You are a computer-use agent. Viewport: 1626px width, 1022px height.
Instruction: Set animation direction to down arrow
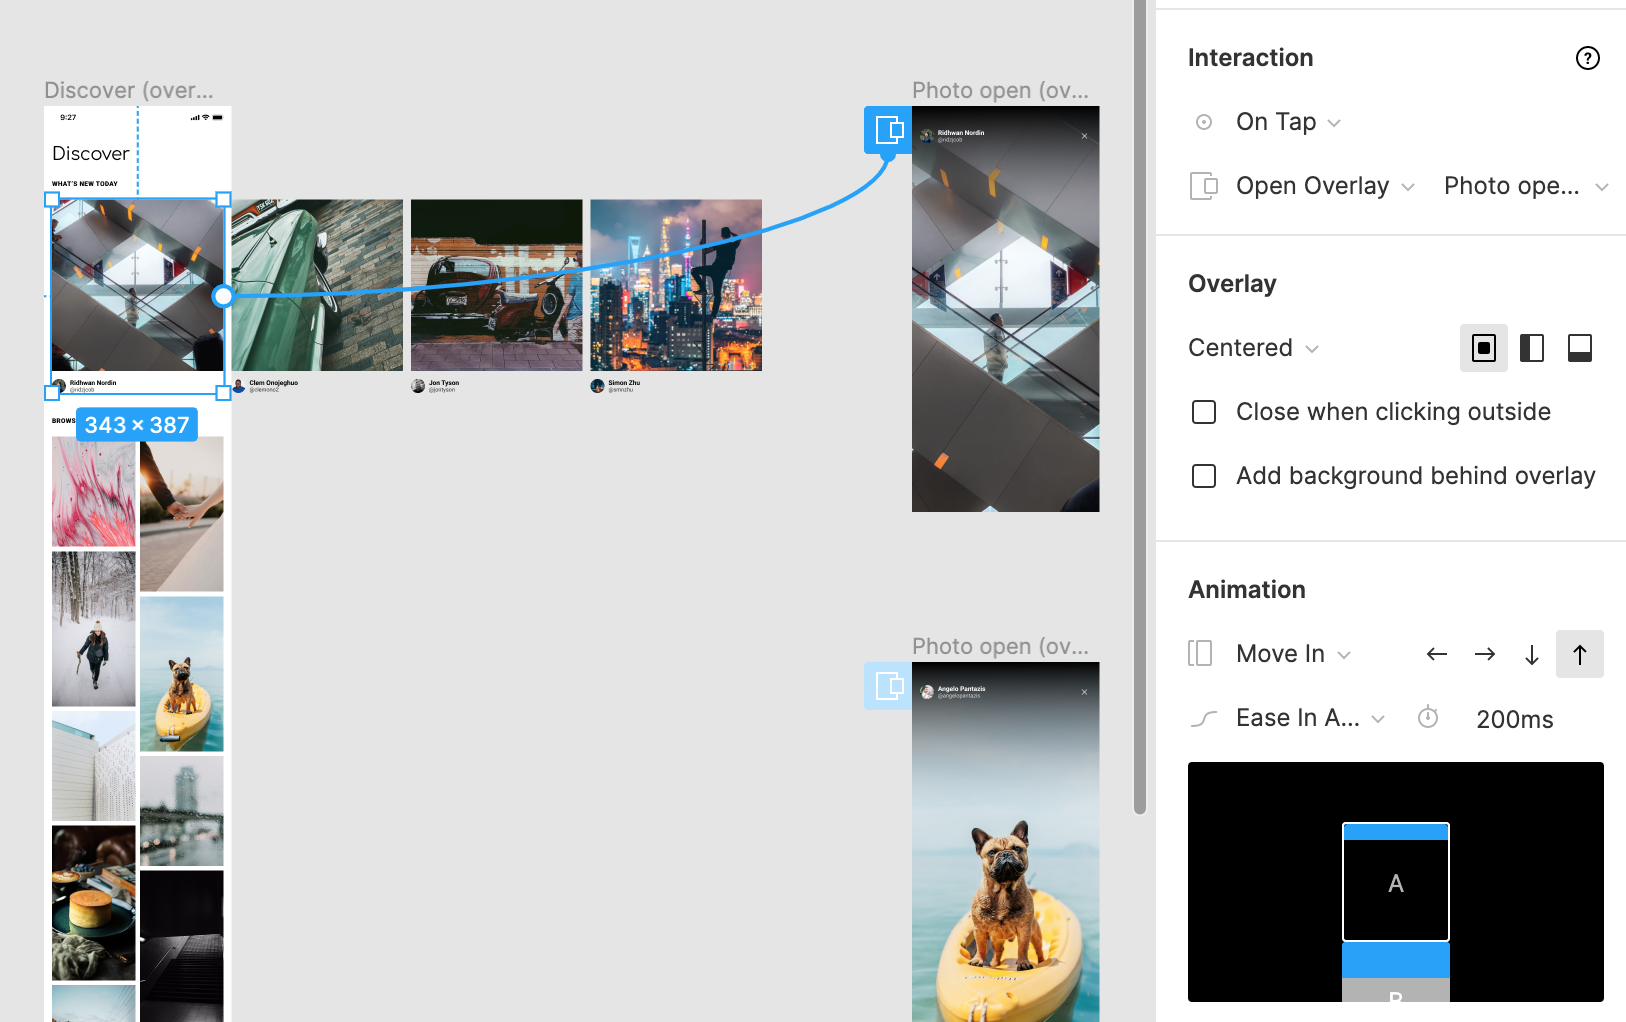pos(1531,654)
